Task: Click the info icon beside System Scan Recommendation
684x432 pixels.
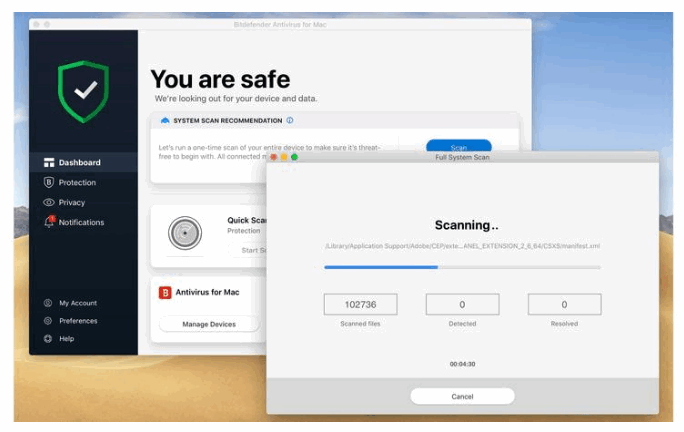Action: [x=290, y=120]
